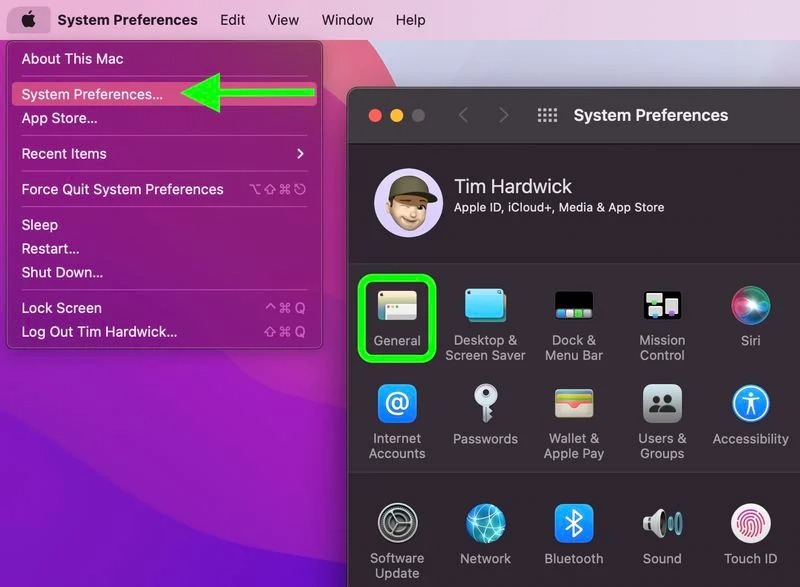Open Tim Hardwick Apple ID settings
Viewport: 800px width, 587px height.
[513, 187]
